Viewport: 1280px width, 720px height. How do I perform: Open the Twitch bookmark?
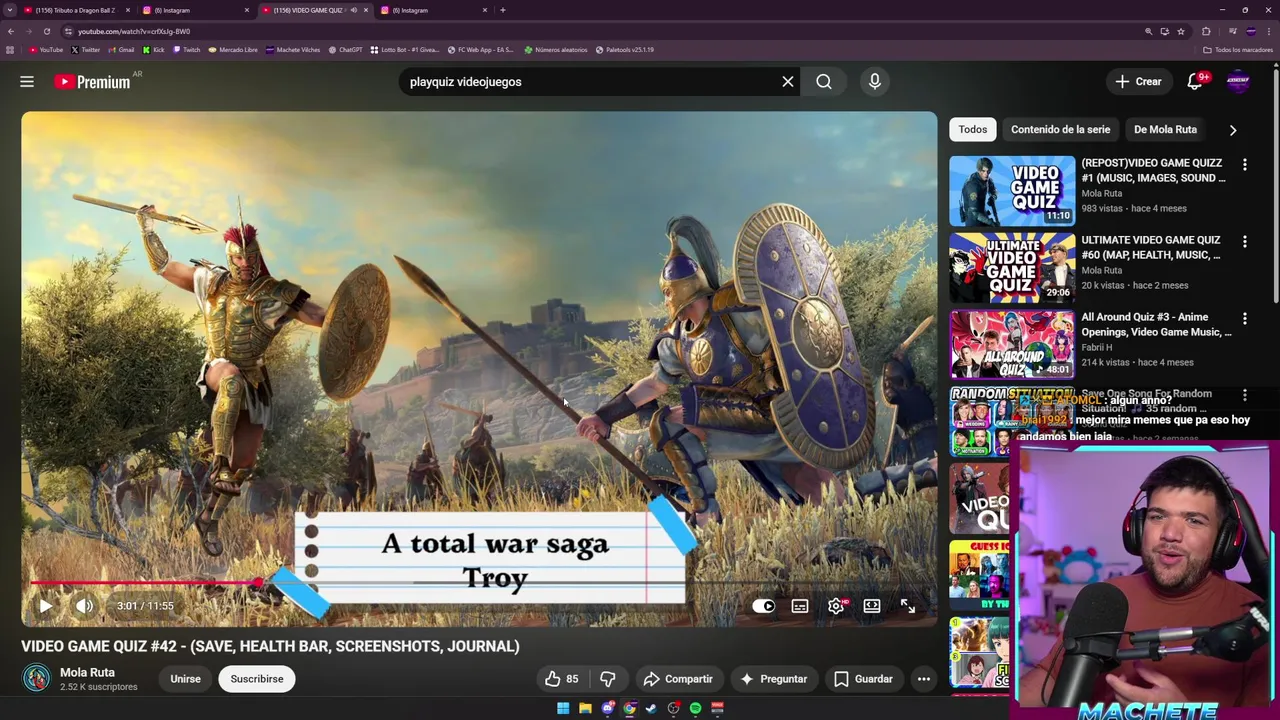(187, 49)
